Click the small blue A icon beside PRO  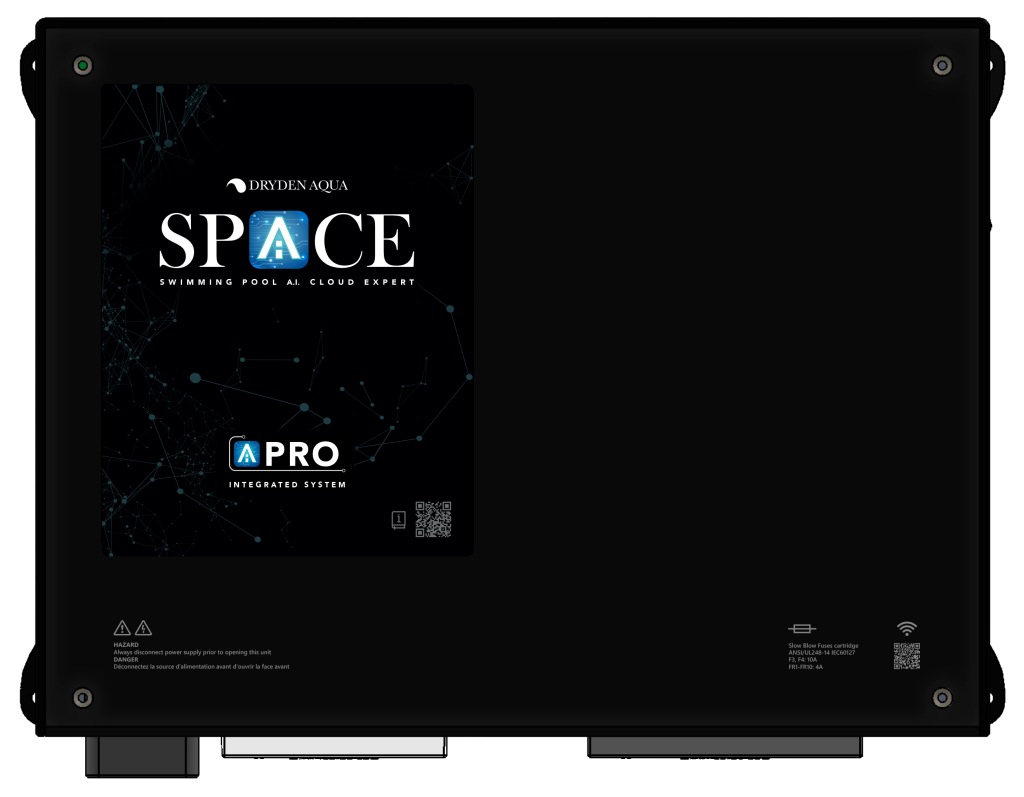tap(247, 453)
